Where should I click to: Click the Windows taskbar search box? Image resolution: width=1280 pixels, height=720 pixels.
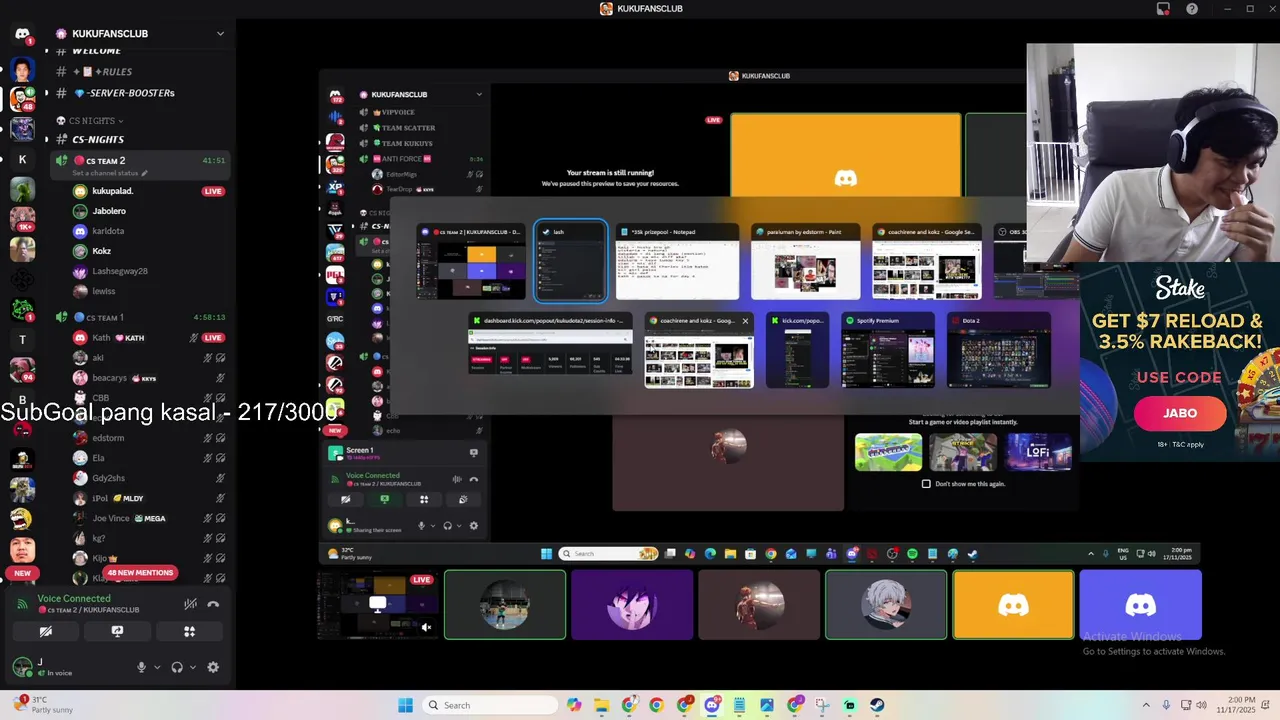(x=490, y=705)
